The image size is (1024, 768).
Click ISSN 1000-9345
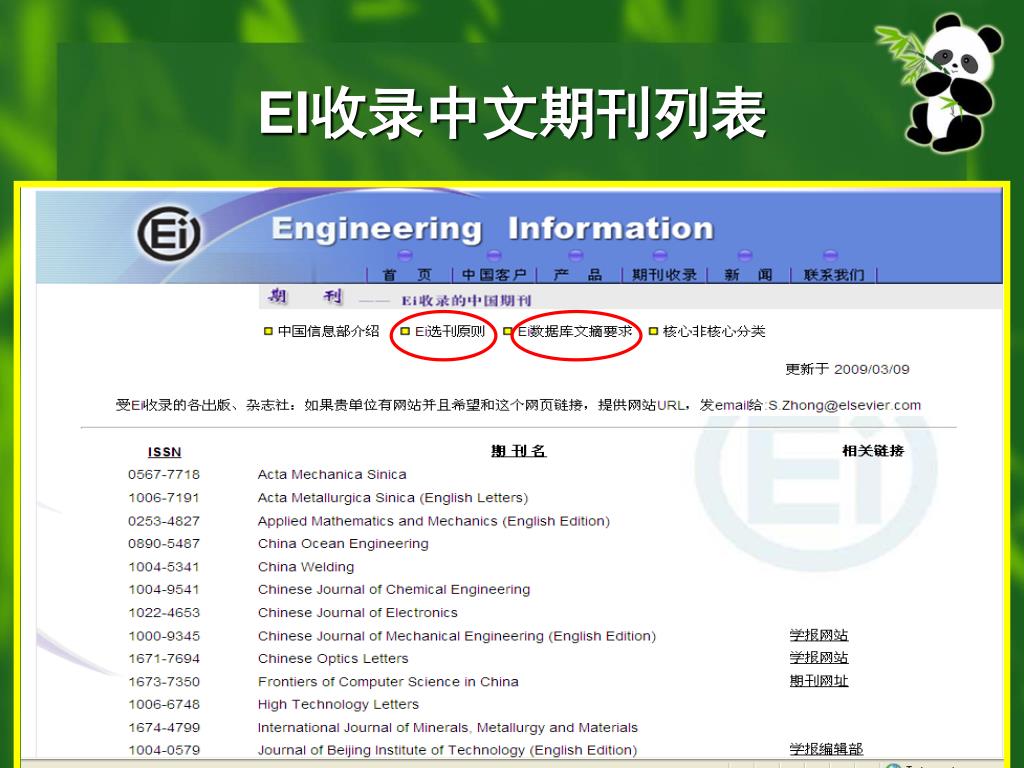tap(164, 635)
